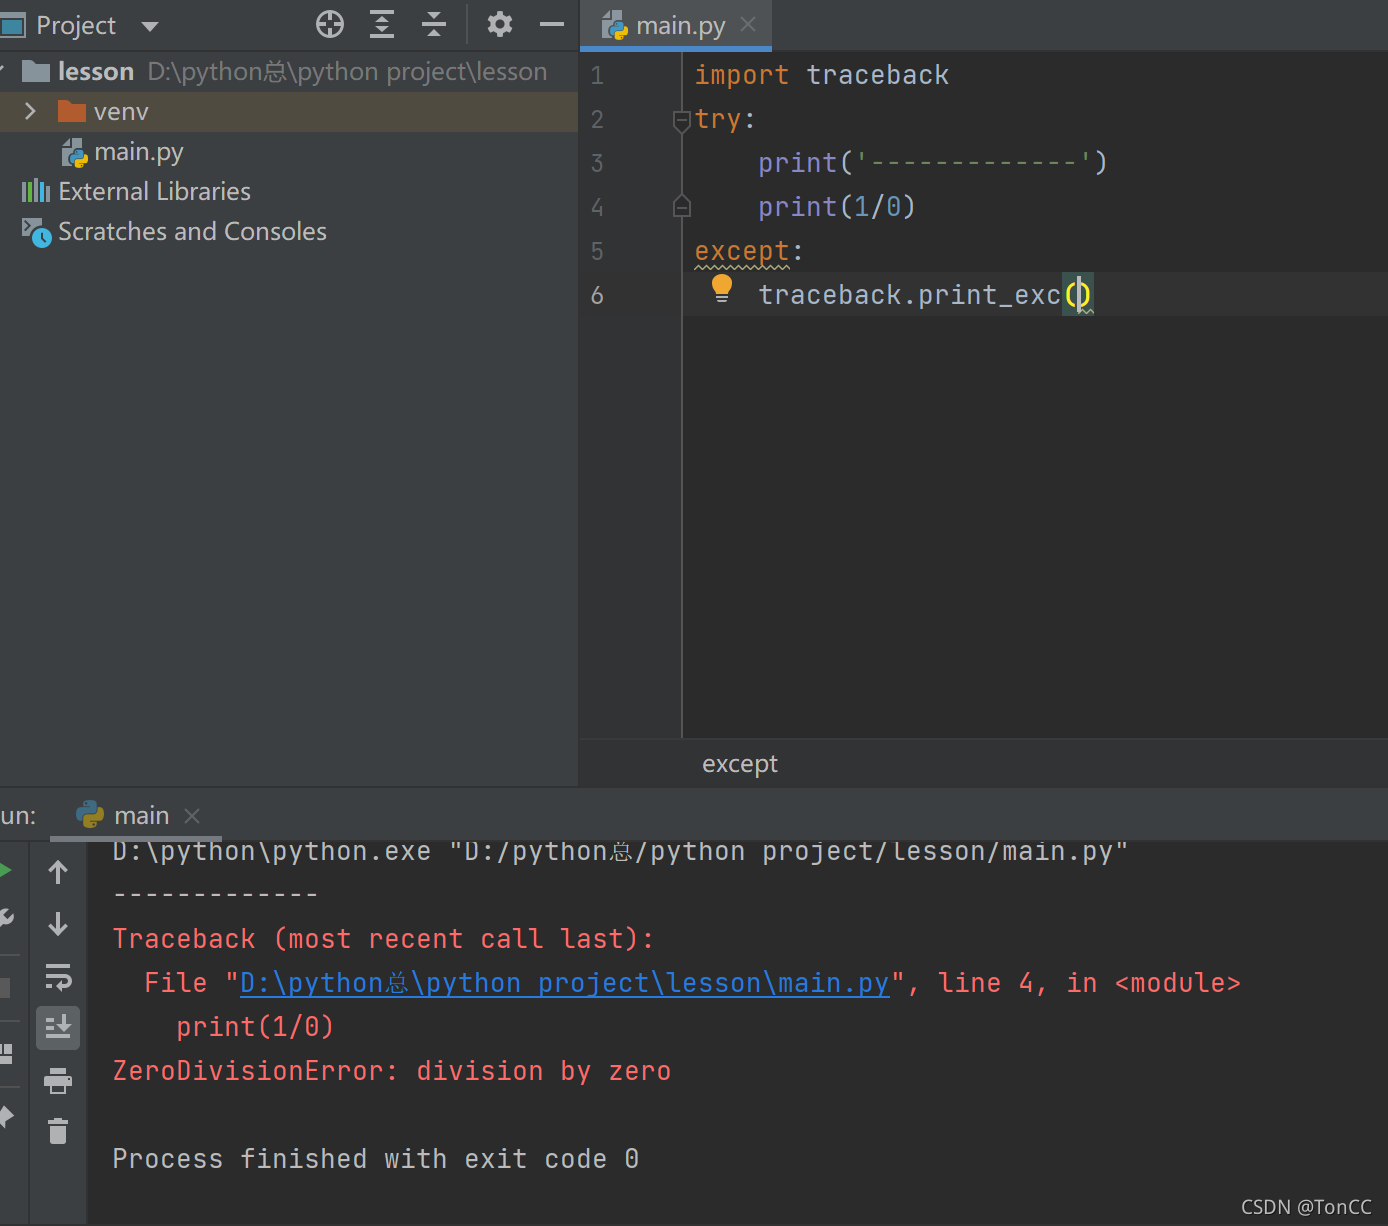Click the Expand All icon in the Project toolbar
This screenshot has width=1388, height=1226.
(382, 24)
